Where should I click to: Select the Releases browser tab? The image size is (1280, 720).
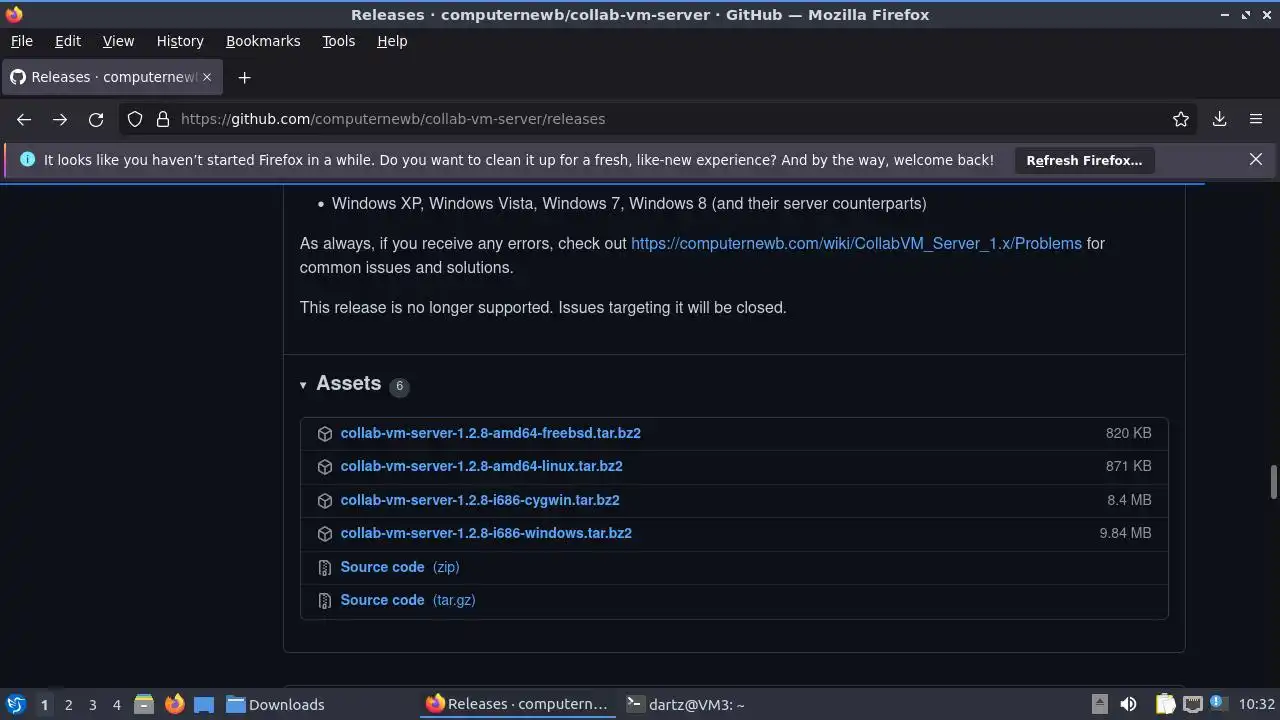[x=112, y=77]
